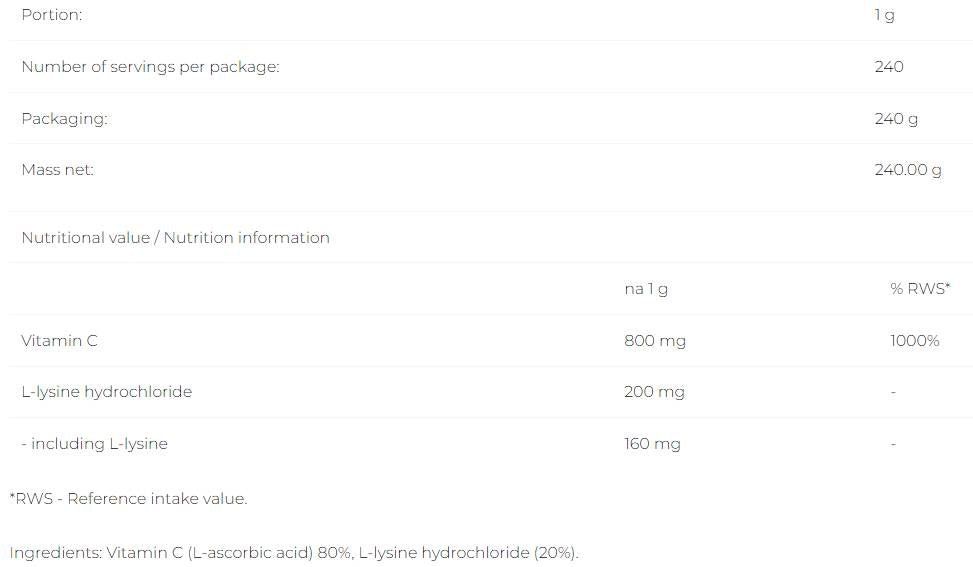
Task: Click the Nutritional value heading
Action: click(x=175, y=238)
